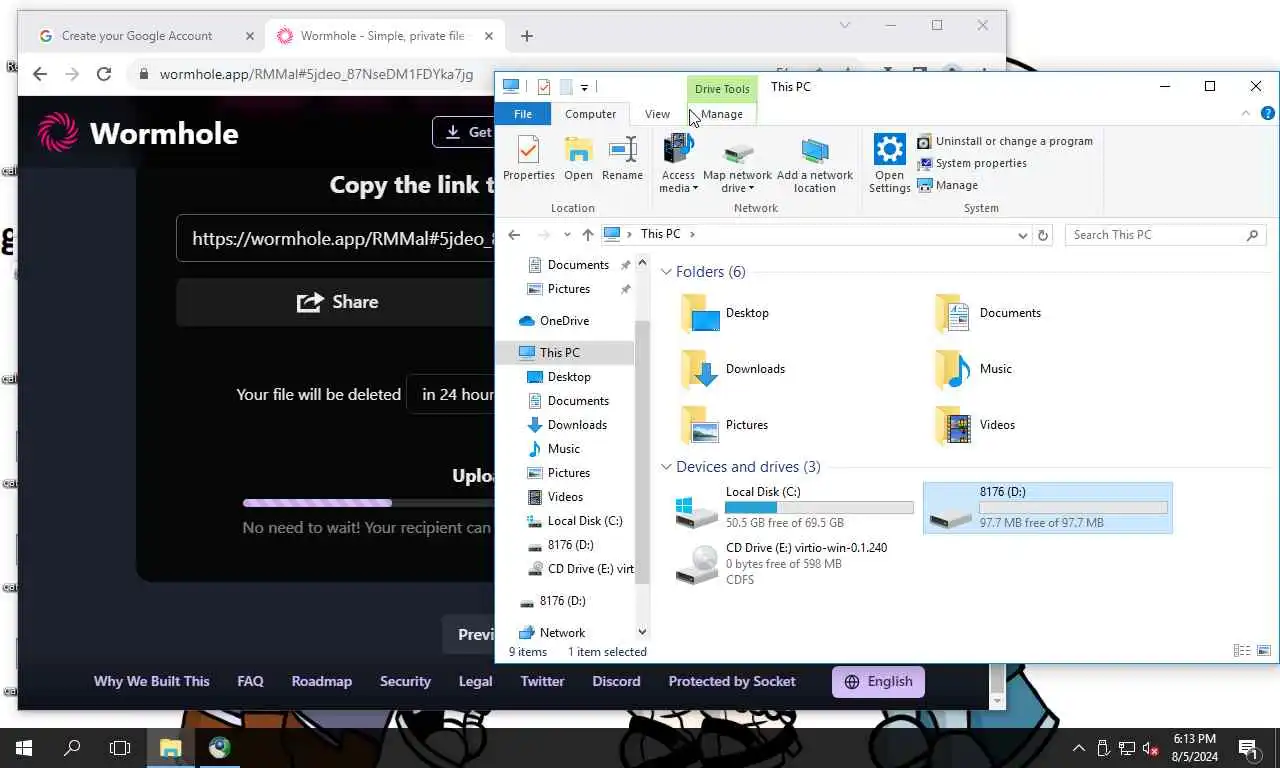
Task: Switch to the Computer ribbon tab
Action: (x=590, y=114)
